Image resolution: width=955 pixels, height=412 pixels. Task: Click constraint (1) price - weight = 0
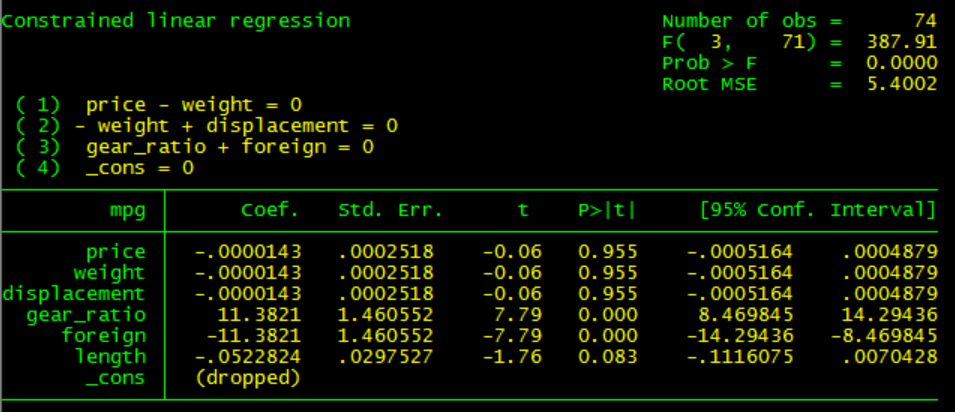pyautogui.click(x=160, y=105)
